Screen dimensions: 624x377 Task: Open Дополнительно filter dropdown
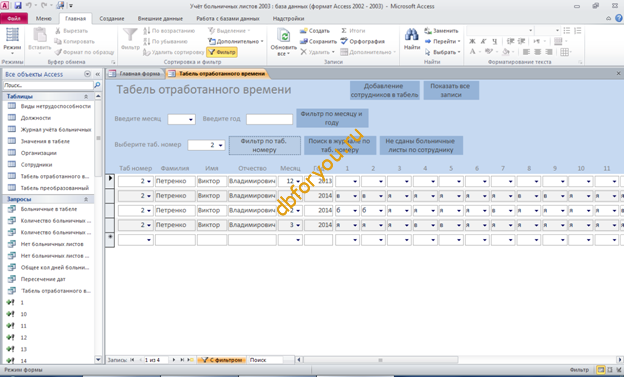[236, 41]
